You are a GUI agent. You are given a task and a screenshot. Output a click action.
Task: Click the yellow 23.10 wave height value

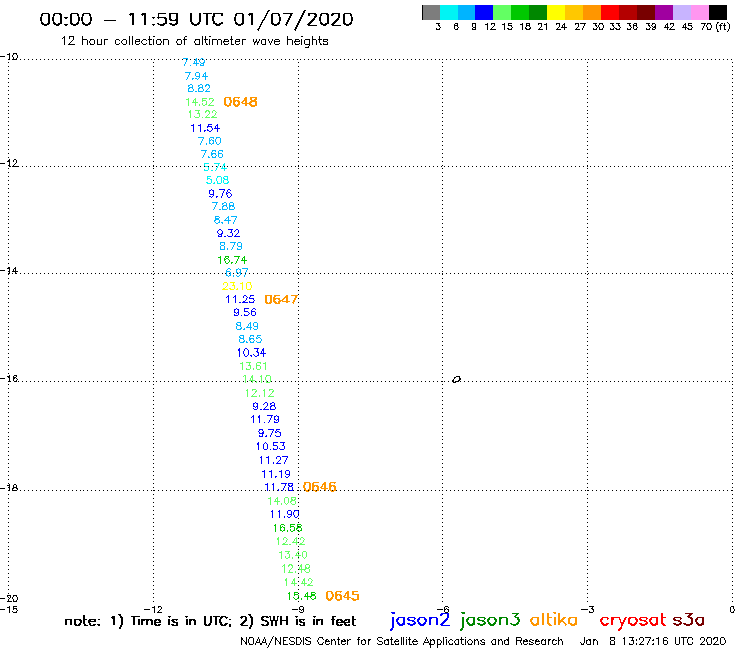[237, 286]
